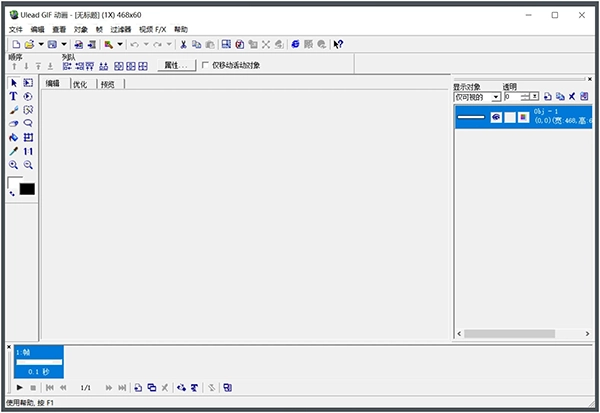Select the Text tool in the toolbox
Screen dimensions: 600x413
pyautogui.click(x=14, y=97)
